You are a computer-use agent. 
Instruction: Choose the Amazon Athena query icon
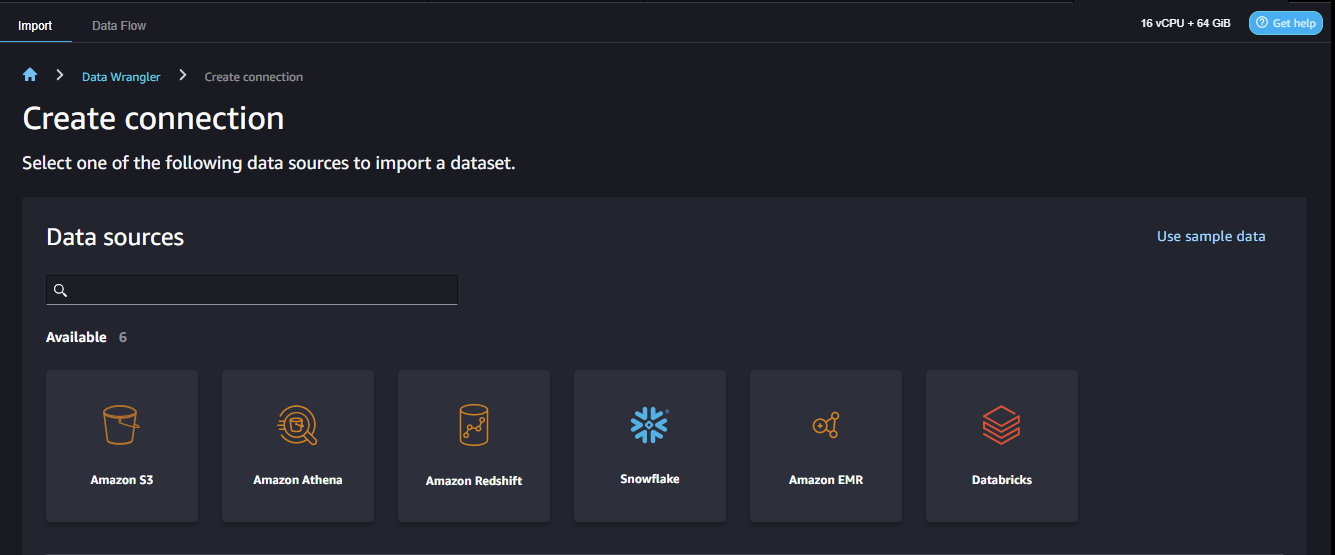tap(297, 425)
